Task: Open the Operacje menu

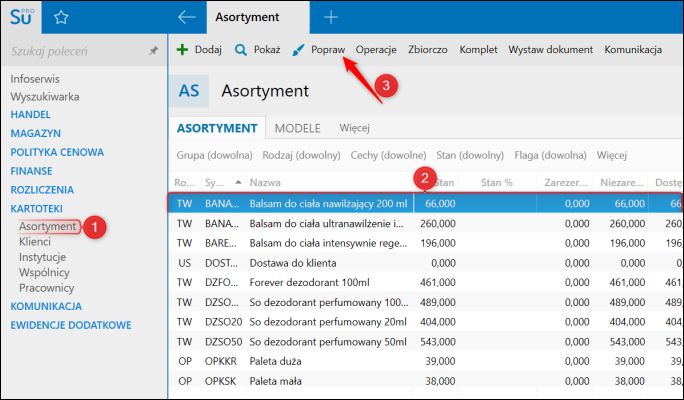Action: (x=376, y=50)
